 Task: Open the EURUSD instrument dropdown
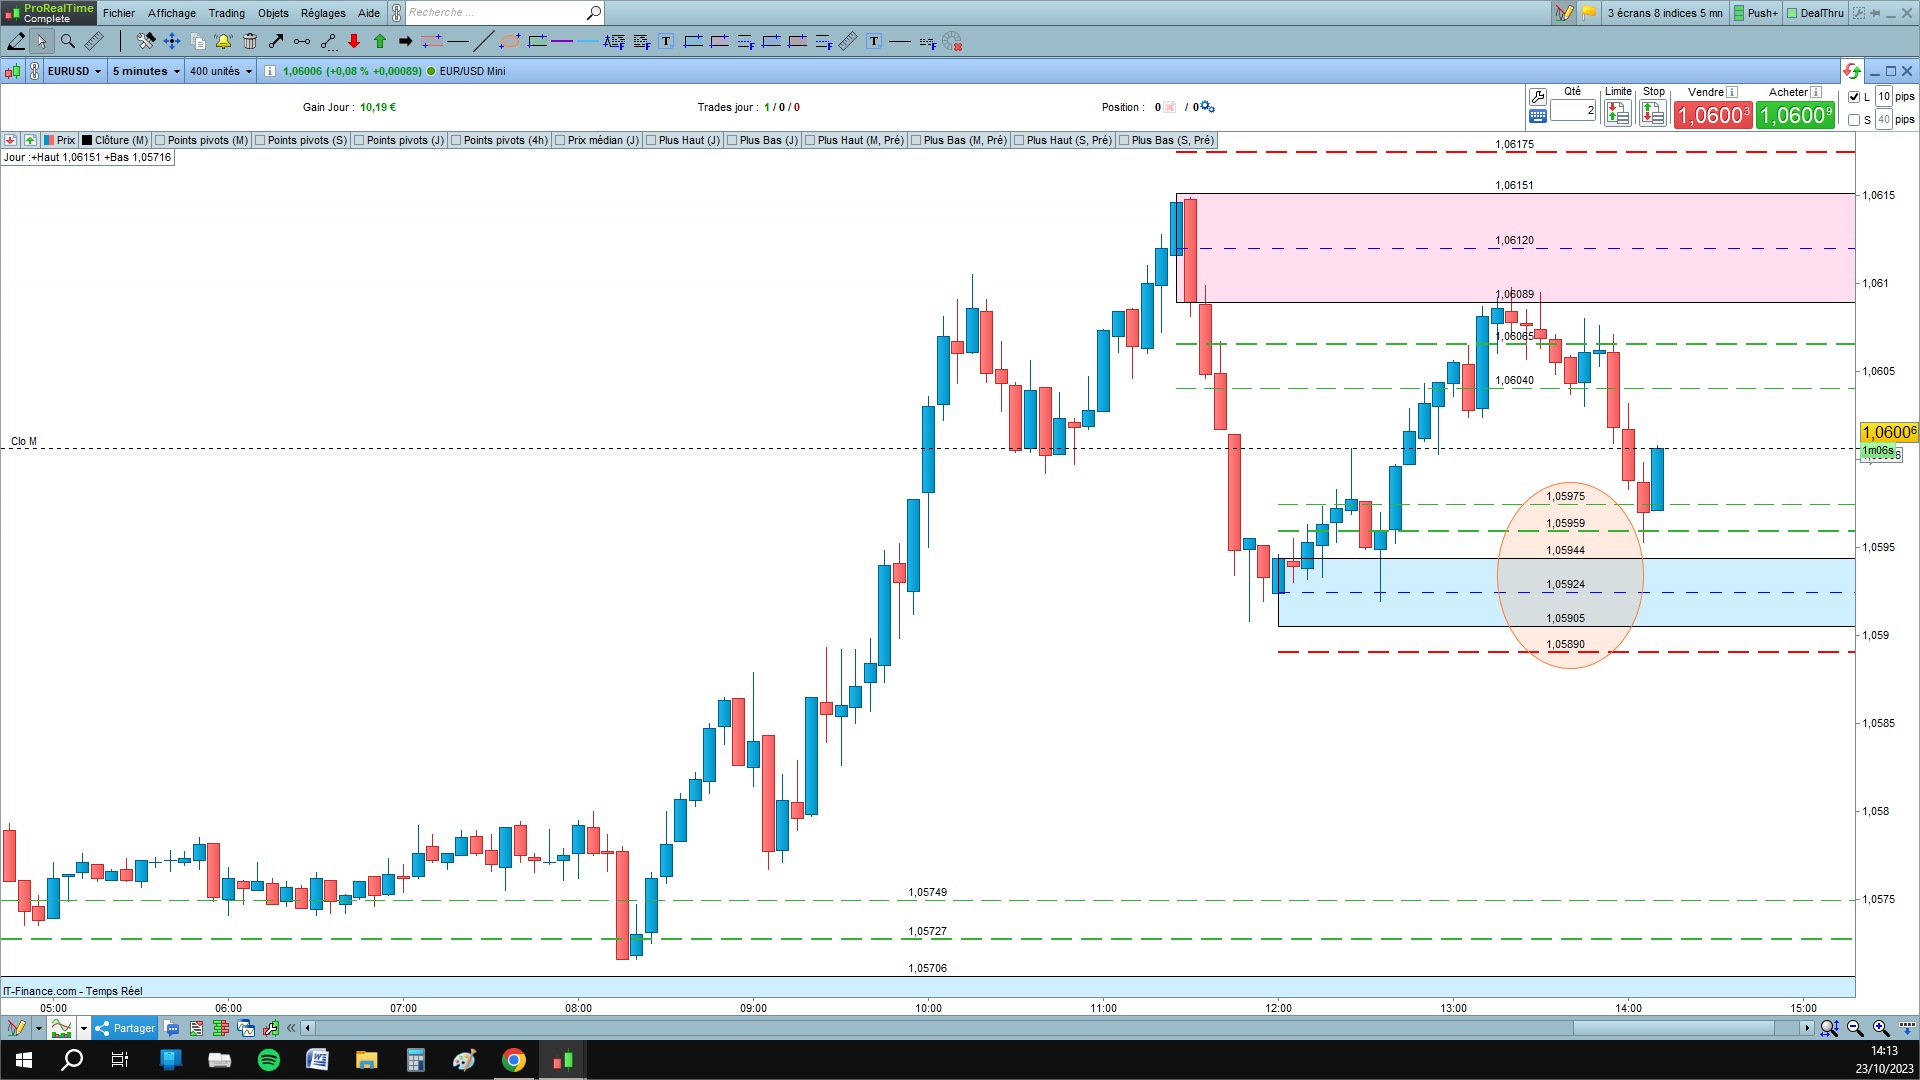[x=74, y=71]
